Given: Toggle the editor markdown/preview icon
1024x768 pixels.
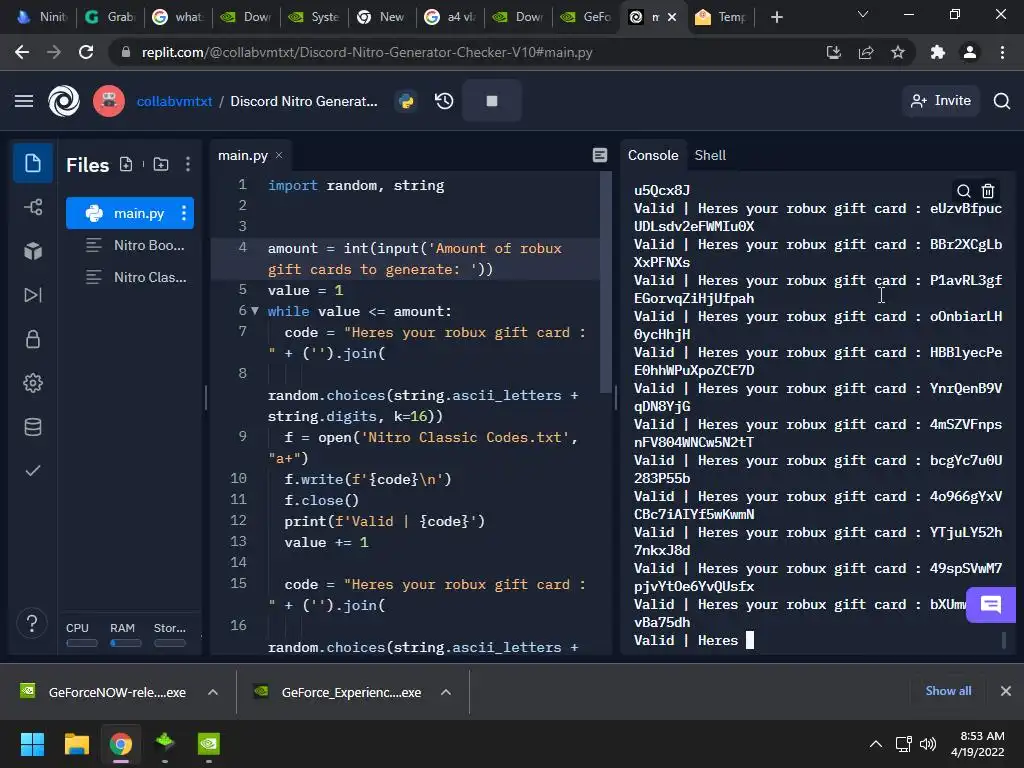Looking at the screenshot, I should click(600, 155).
